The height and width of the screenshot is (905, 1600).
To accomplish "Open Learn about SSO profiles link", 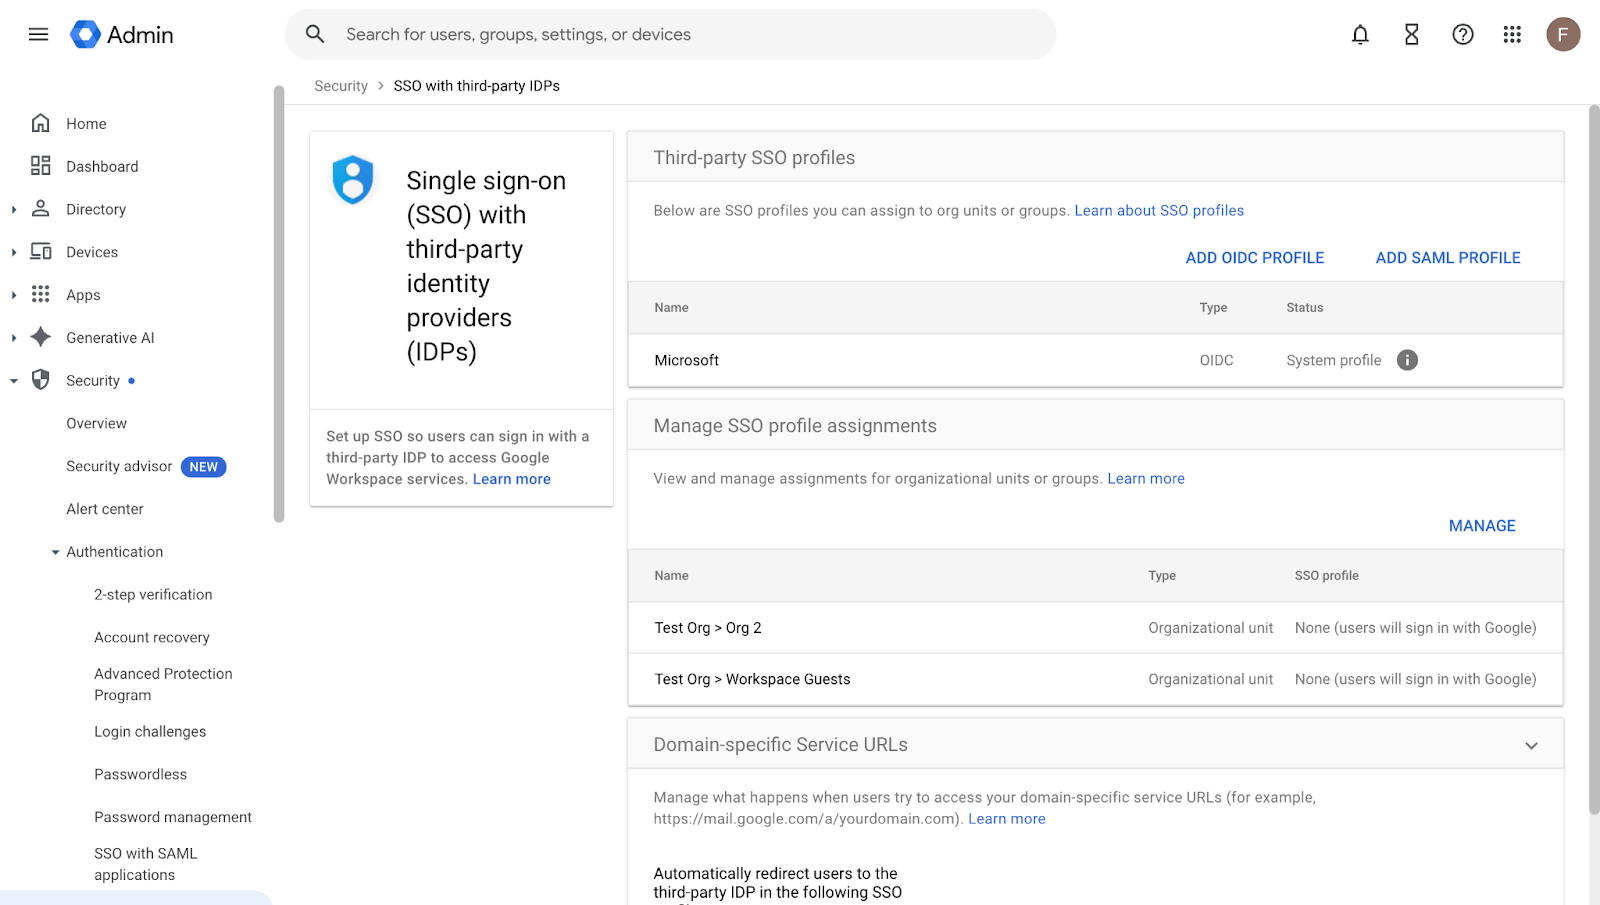I will [1159, 211].
